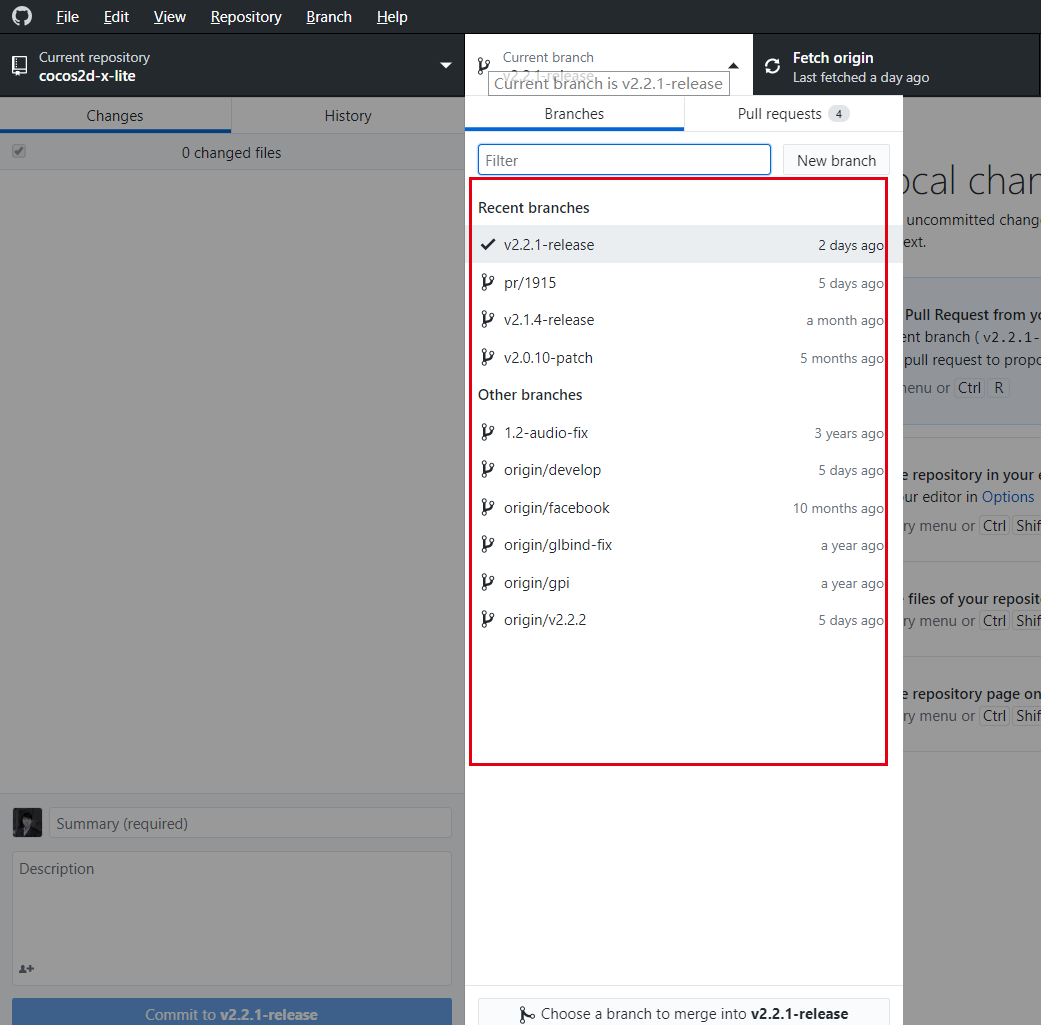The image size is (1041, 1025).
Task: Collapse the Current branch dropdown arrow
Action: pos(734,65)
